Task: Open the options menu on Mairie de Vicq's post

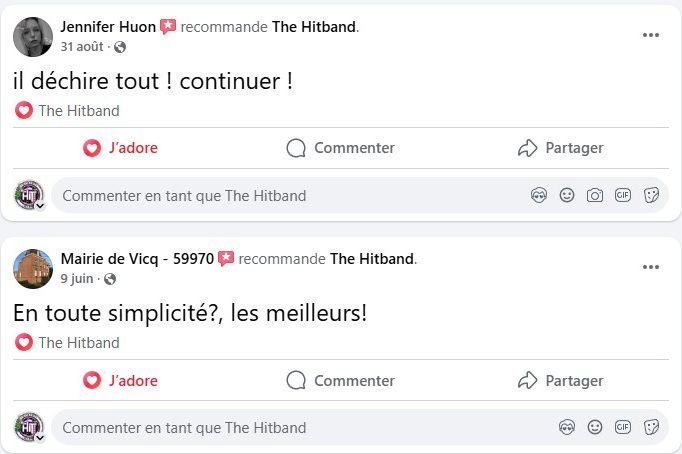Action: [651, 267]
